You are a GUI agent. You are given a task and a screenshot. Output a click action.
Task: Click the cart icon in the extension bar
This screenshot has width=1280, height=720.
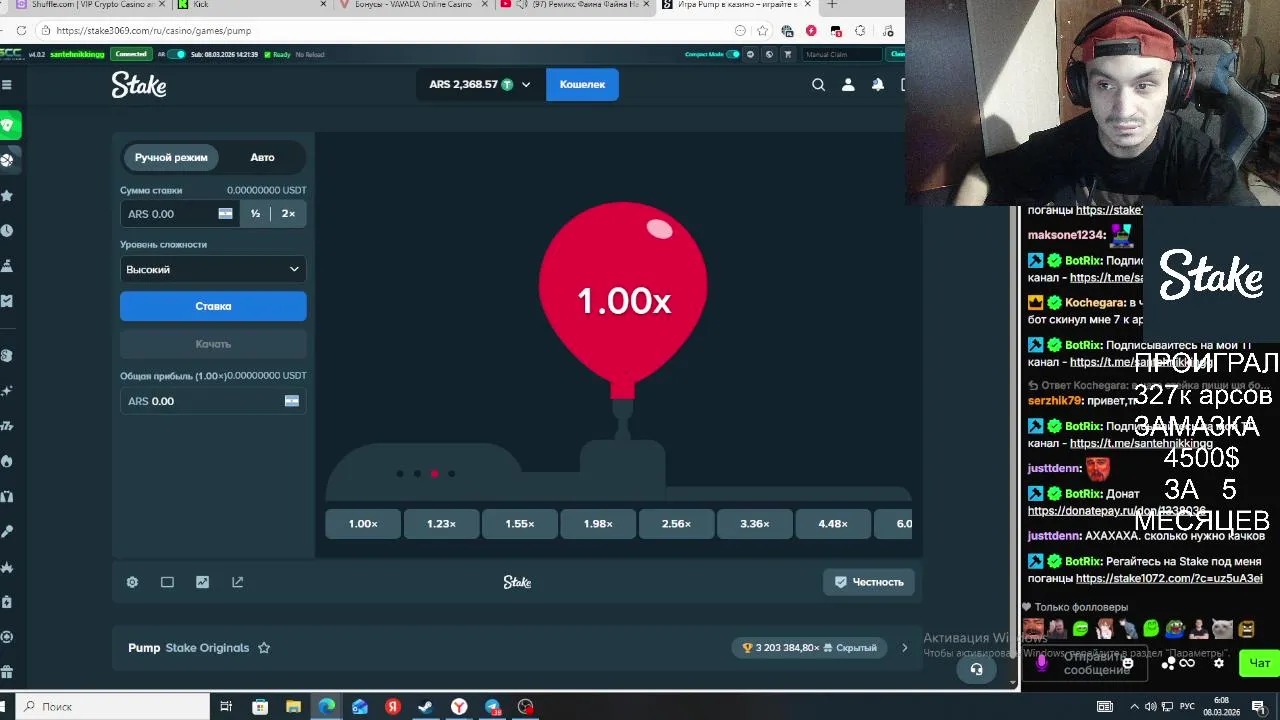(788, 54)
